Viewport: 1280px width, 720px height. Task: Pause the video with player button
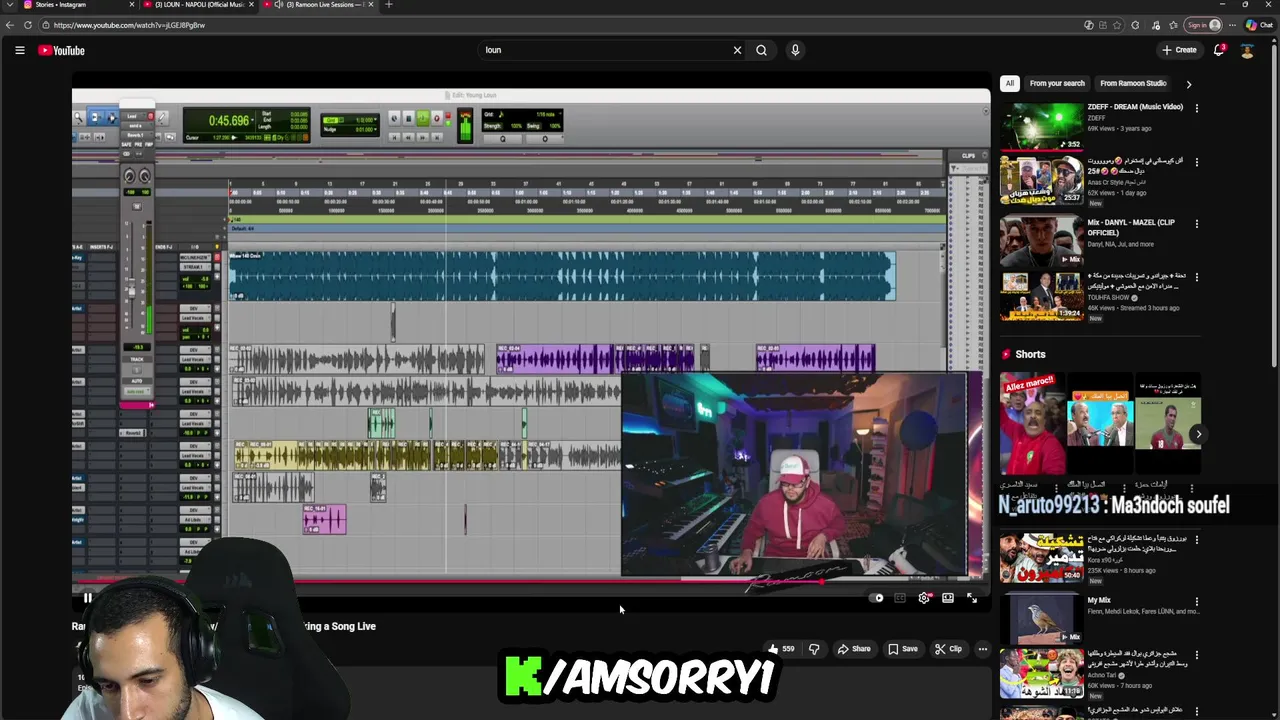click(87, 598)
